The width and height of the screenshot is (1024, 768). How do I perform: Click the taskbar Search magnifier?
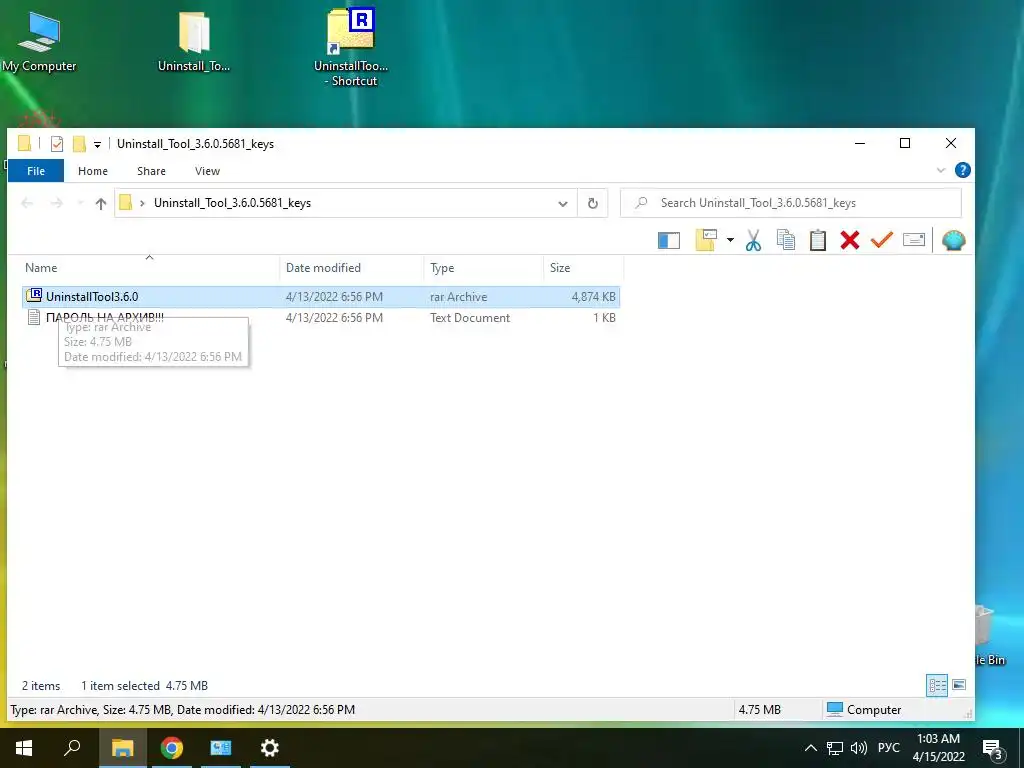point(72,748)
